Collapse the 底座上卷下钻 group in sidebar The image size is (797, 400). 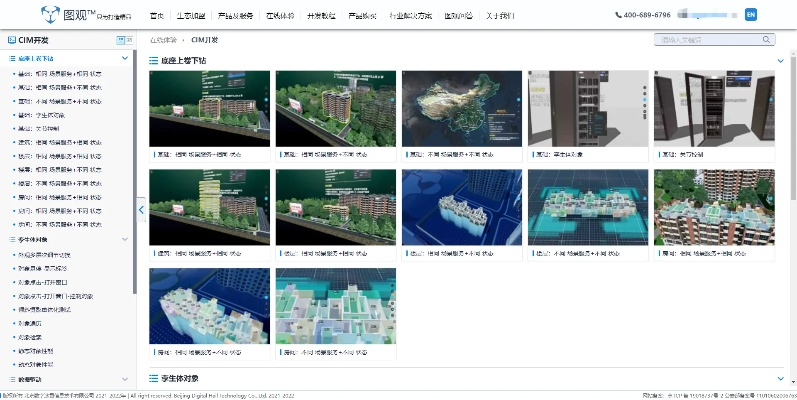[125, 59]
